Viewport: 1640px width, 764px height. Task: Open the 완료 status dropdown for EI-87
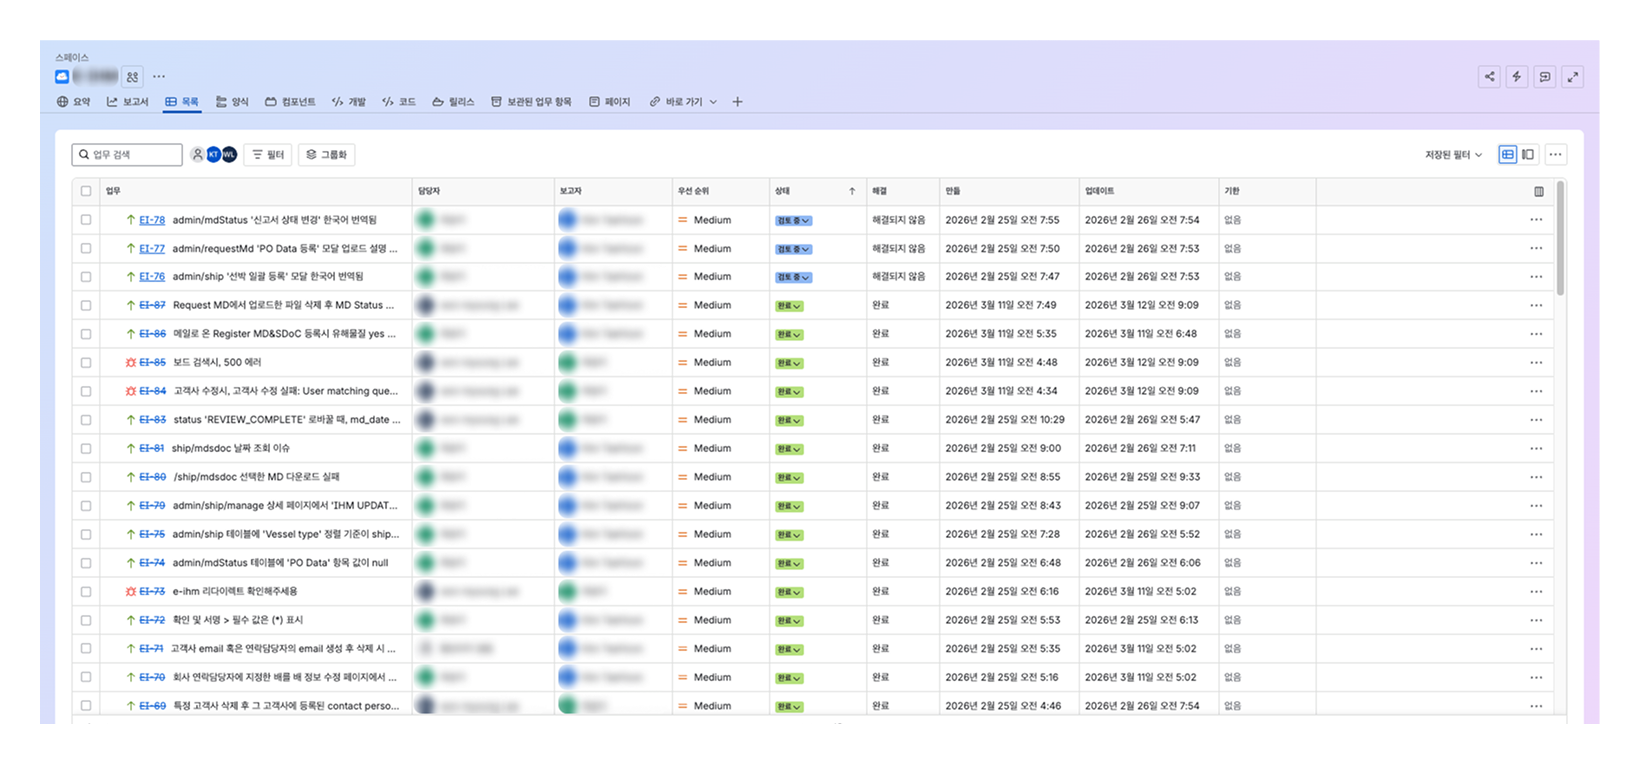click(790, 306)
